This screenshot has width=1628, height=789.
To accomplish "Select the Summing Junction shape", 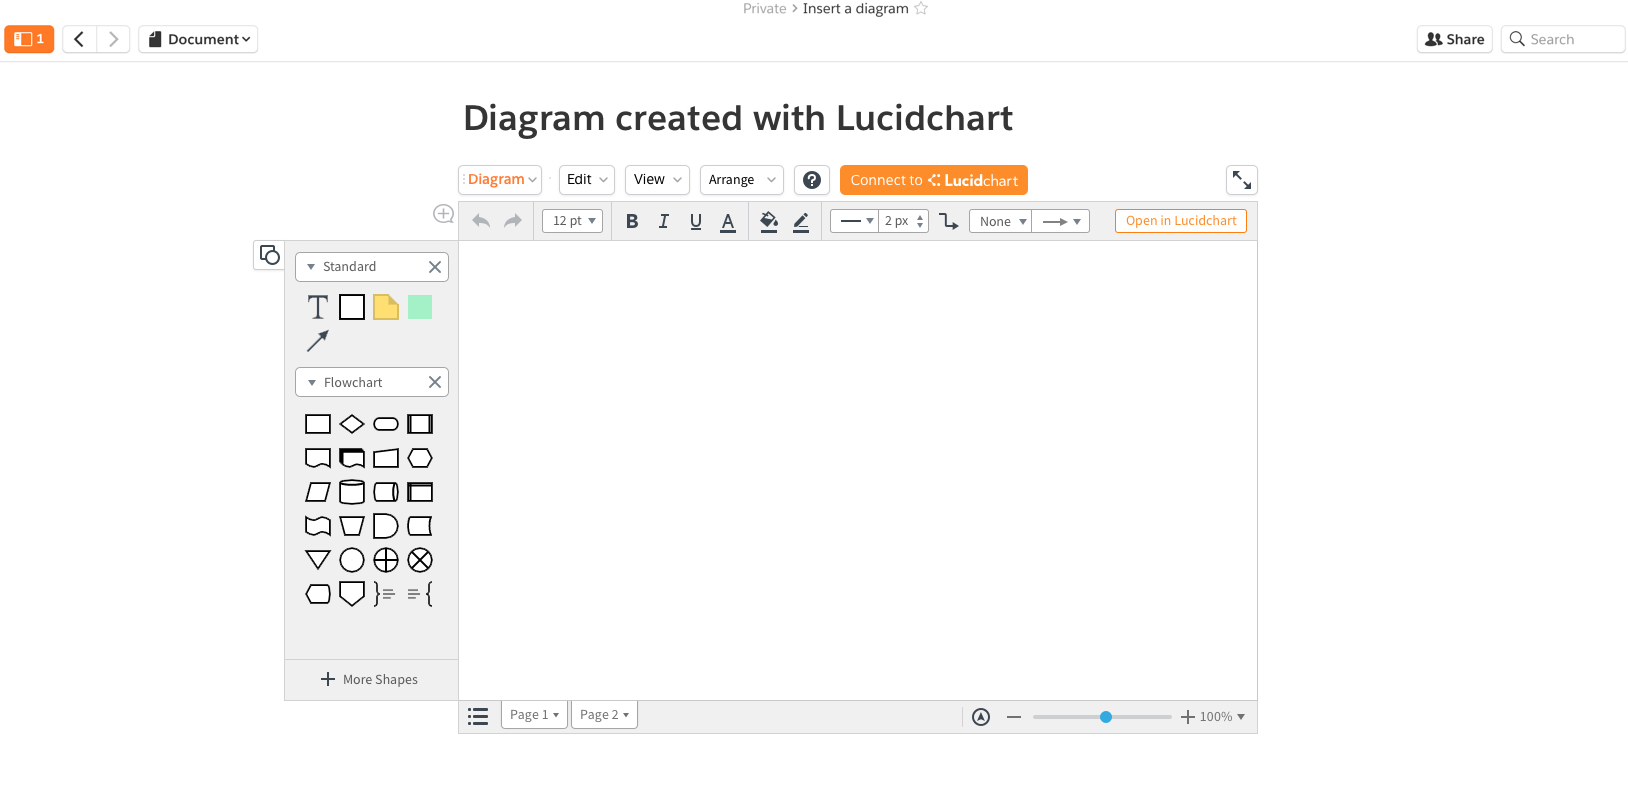I will click(420, 560).
